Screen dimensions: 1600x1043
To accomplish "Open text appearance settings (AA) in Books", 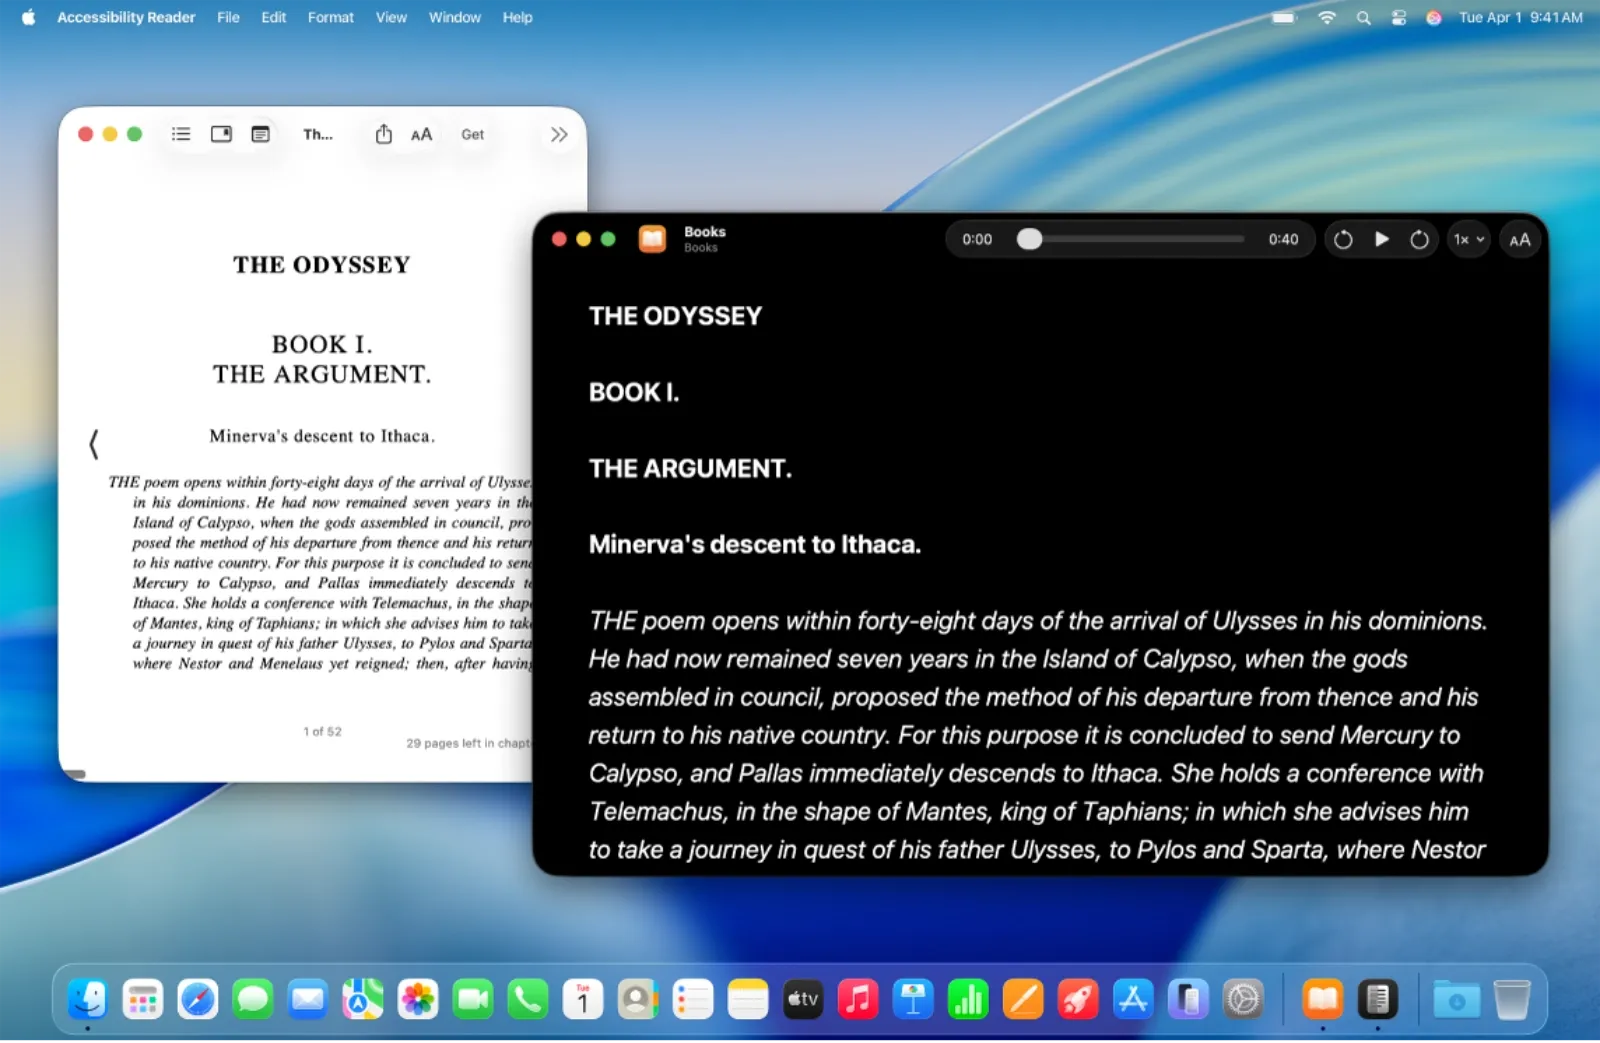I will 422,133.
